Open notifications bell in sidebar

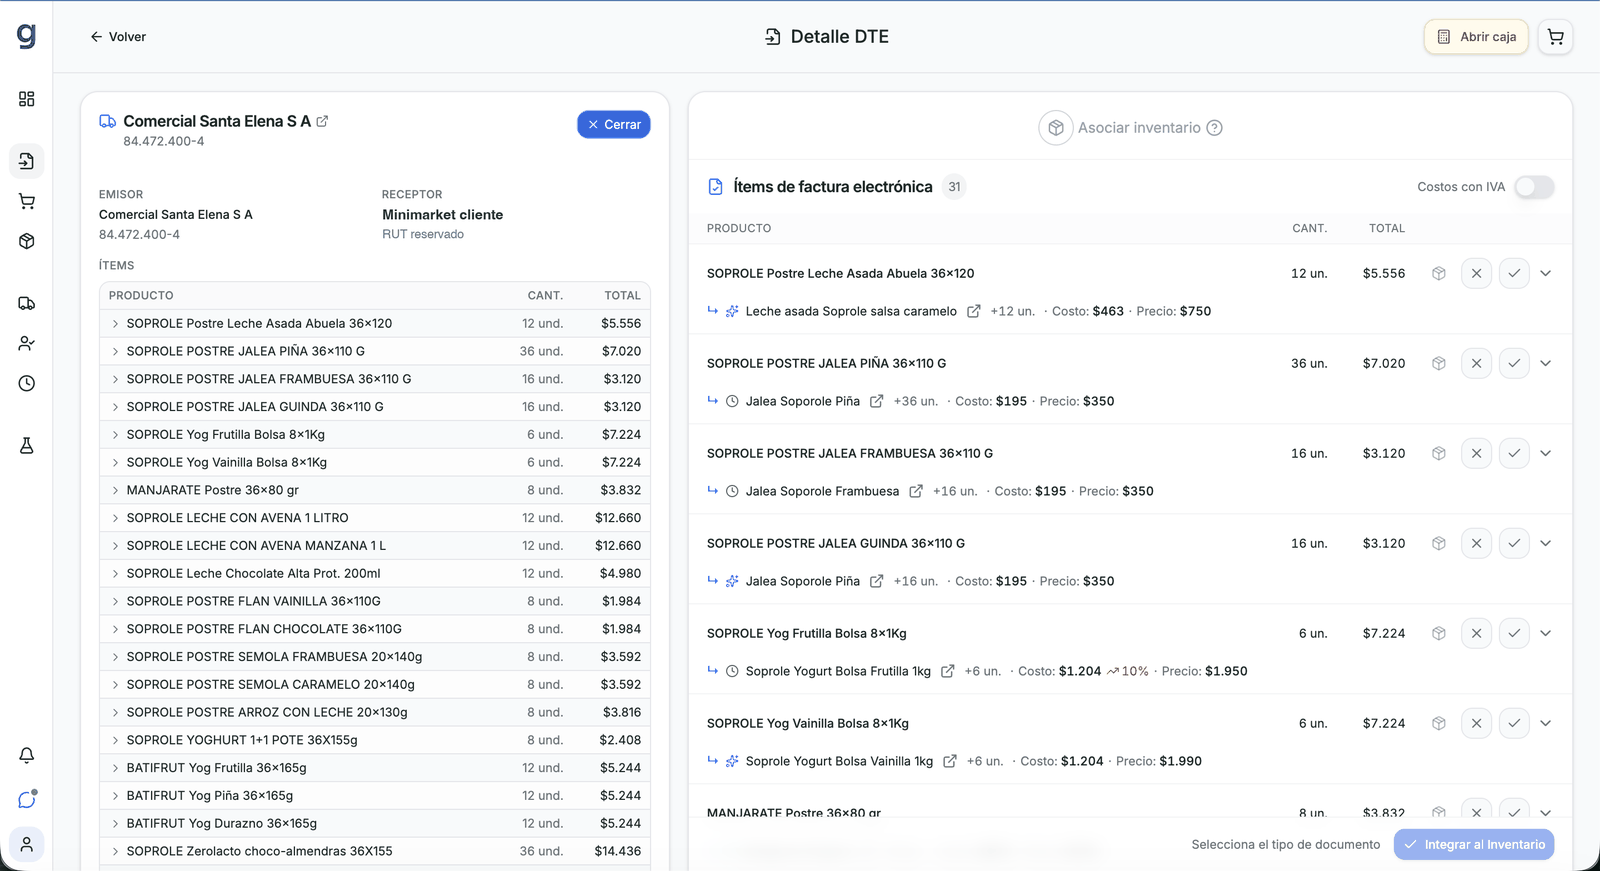point(27,755)
